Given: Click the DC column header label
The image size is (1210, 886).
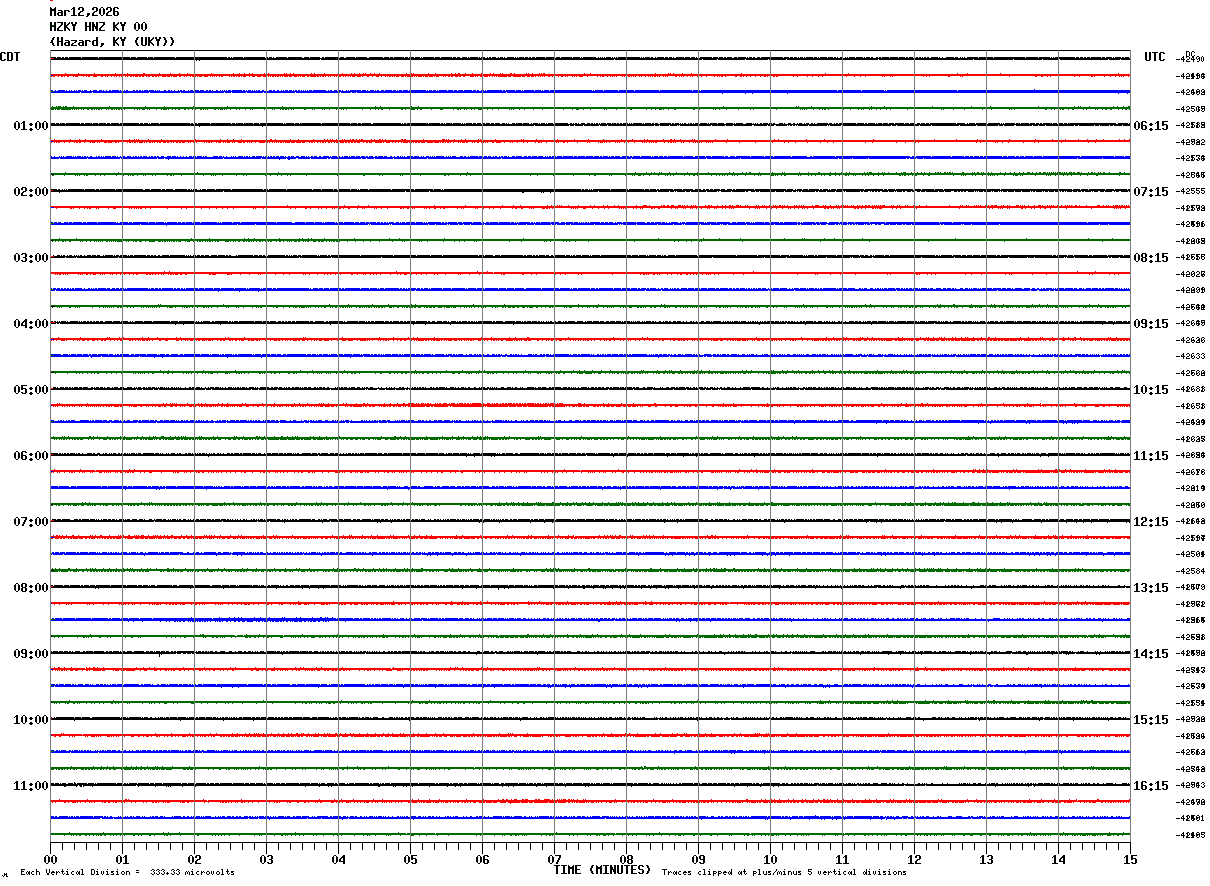Looking at the screenshot, I should point(1190,54).
